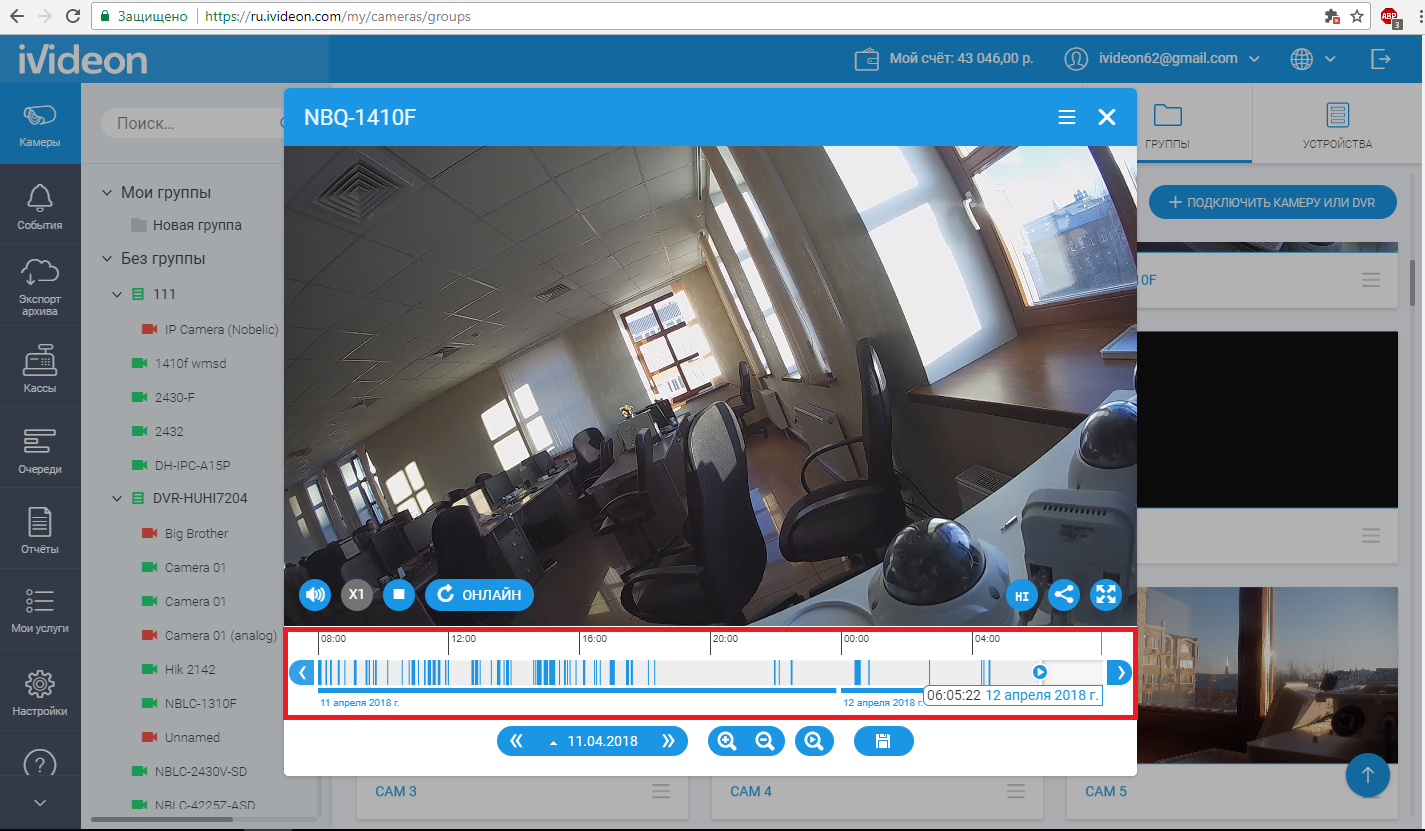Image resolution: width=1425 pixels, height=831 pixels.
Task: Open События section in sidebar
Action: (40, 207)
